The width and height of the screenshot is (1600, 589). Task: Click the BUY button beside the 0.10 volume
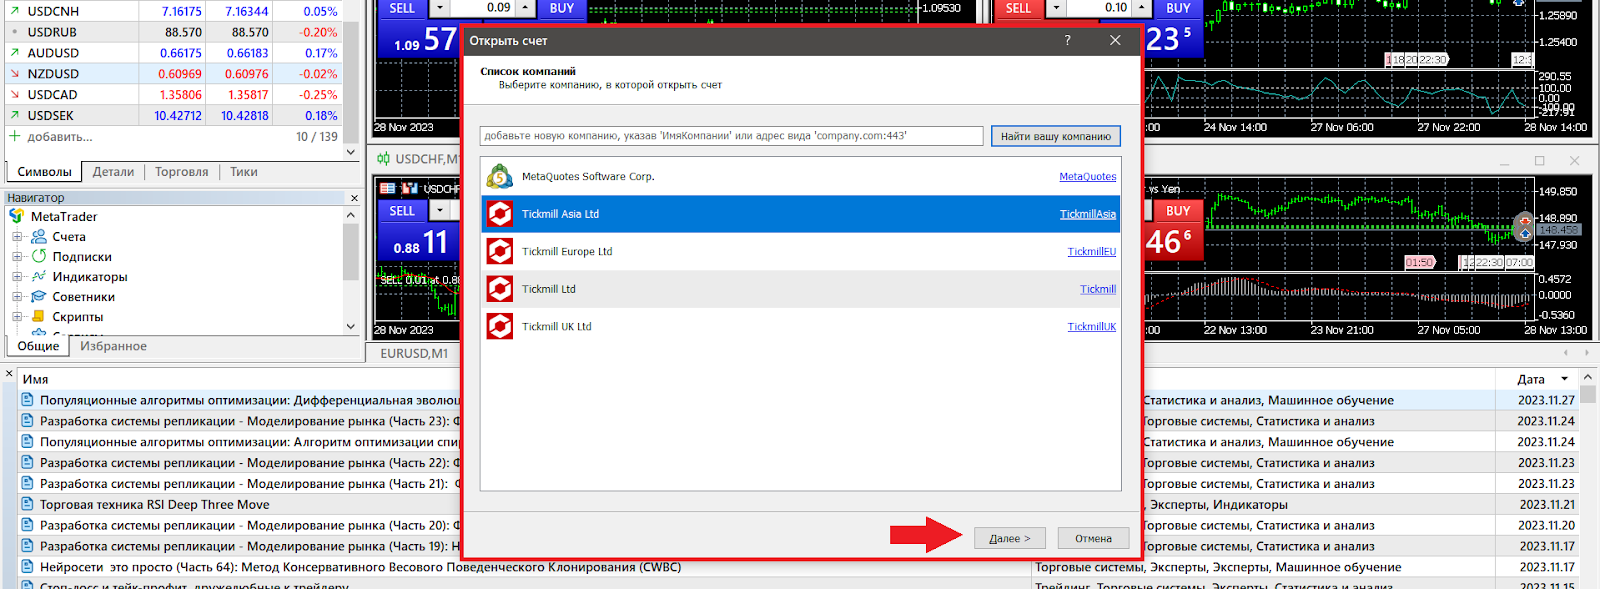pyautogui.click(x=1178, y=8)
